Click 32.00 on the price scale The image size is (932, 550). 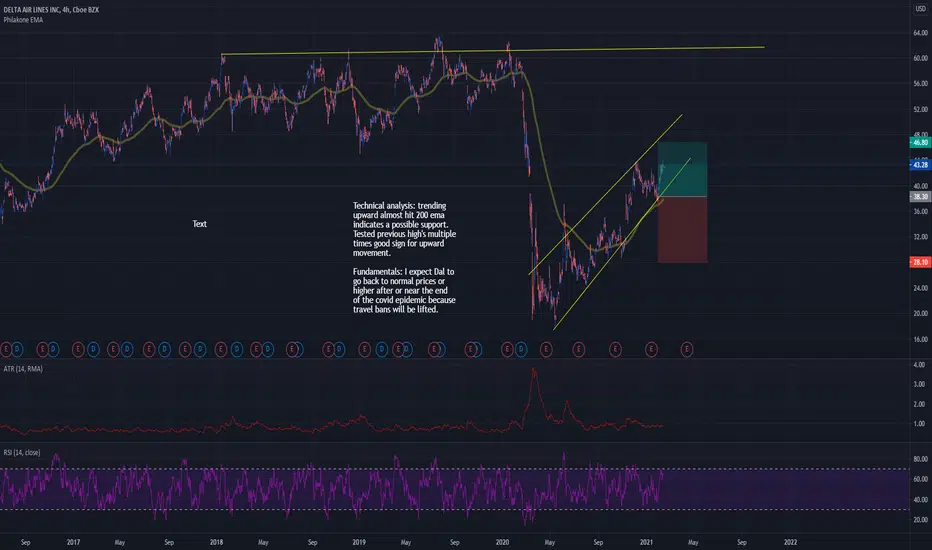click(x=920, y=237)
